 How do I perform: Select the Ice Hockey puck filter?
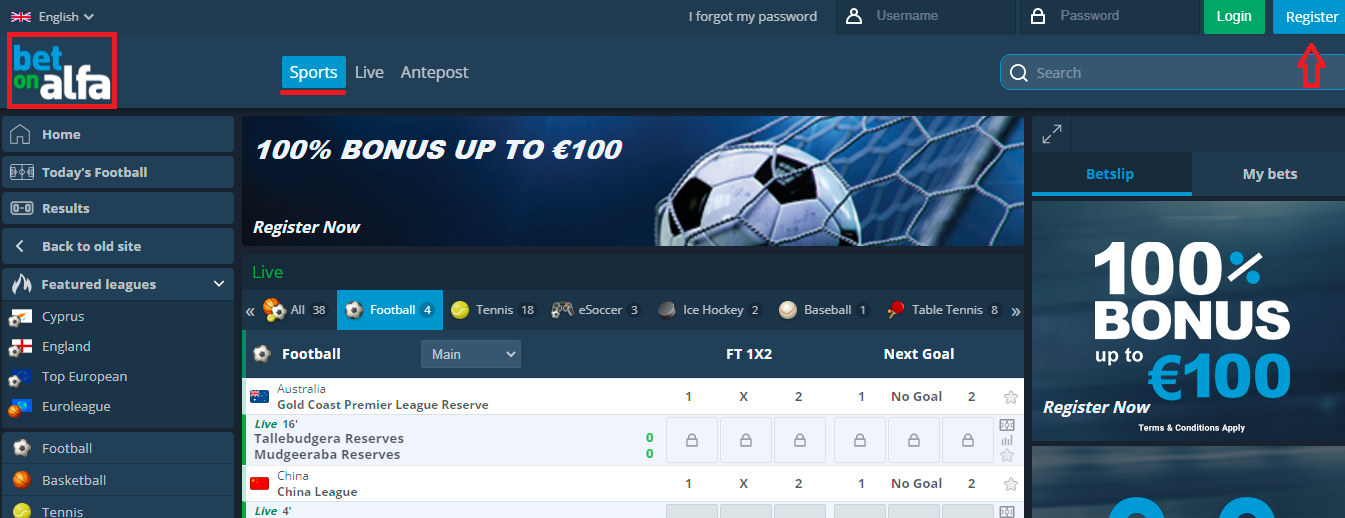[x=709, y=310]
